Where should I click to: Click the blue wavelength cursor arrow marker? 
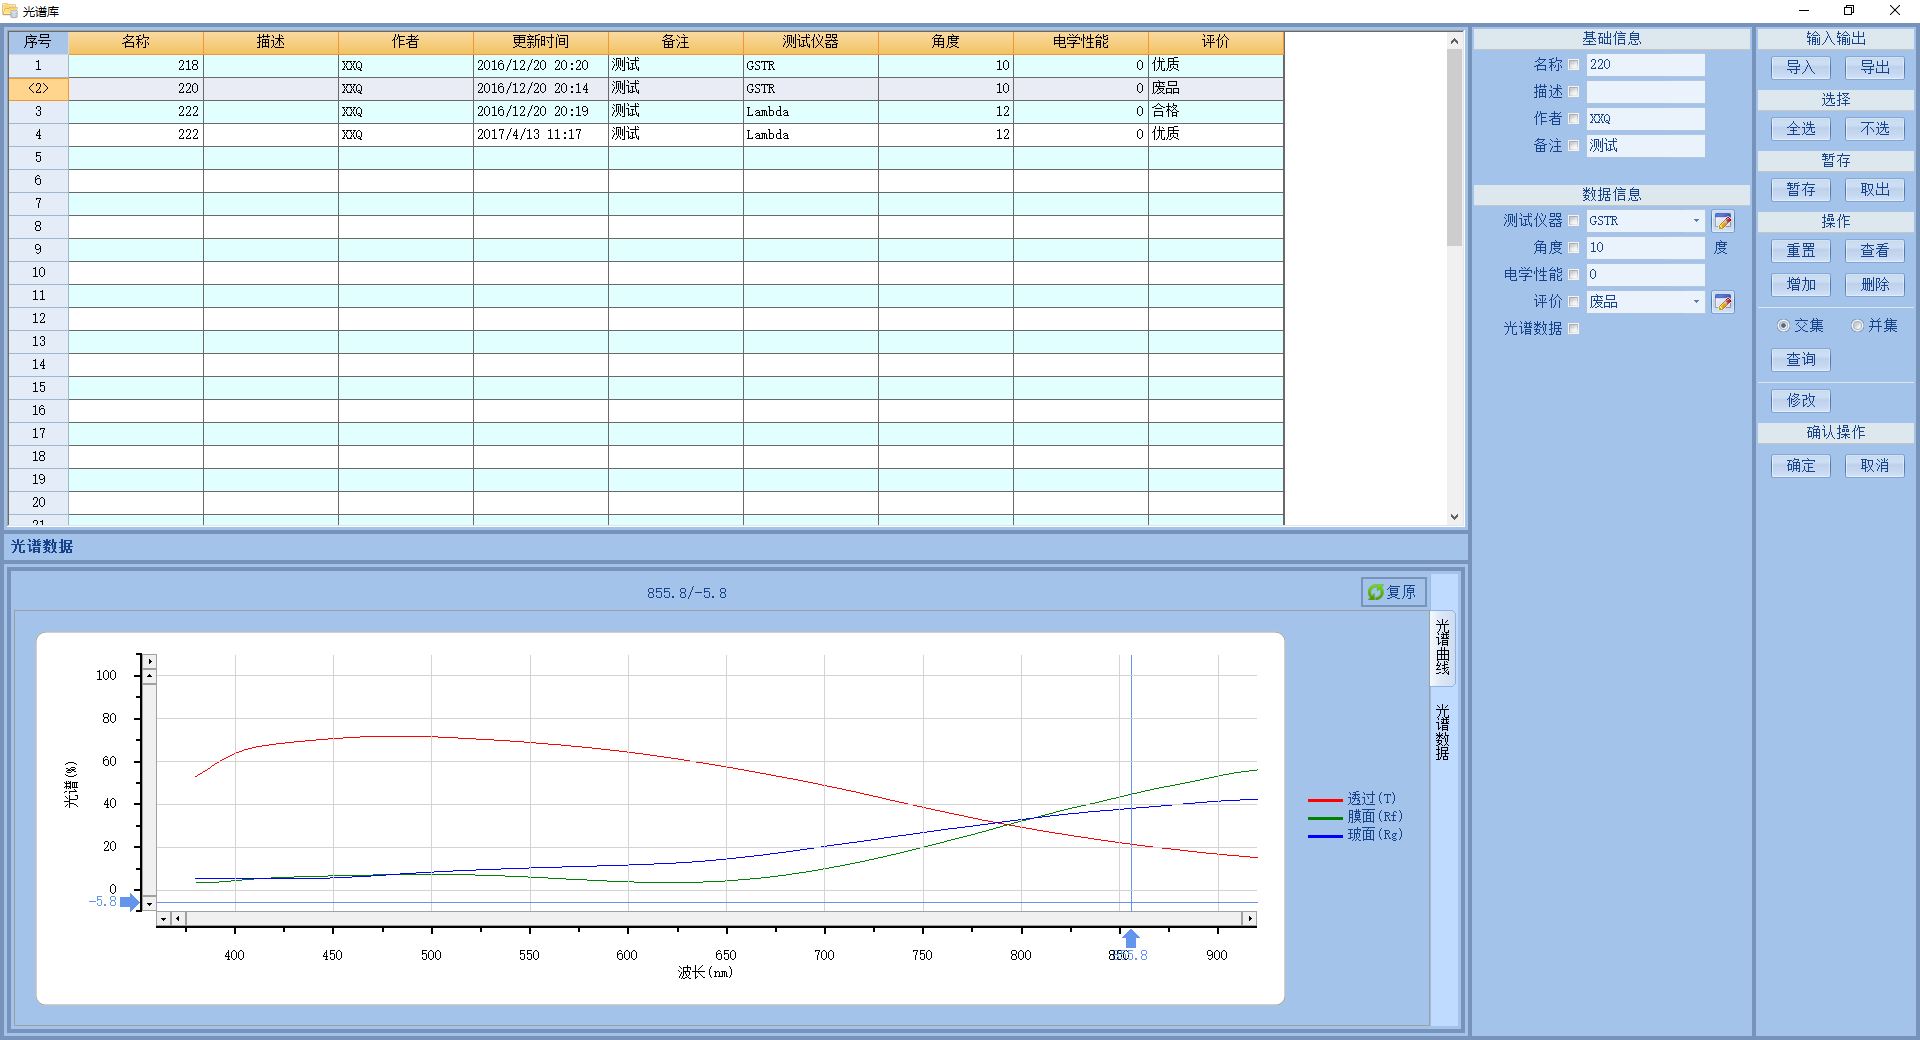pos(1131,938)
